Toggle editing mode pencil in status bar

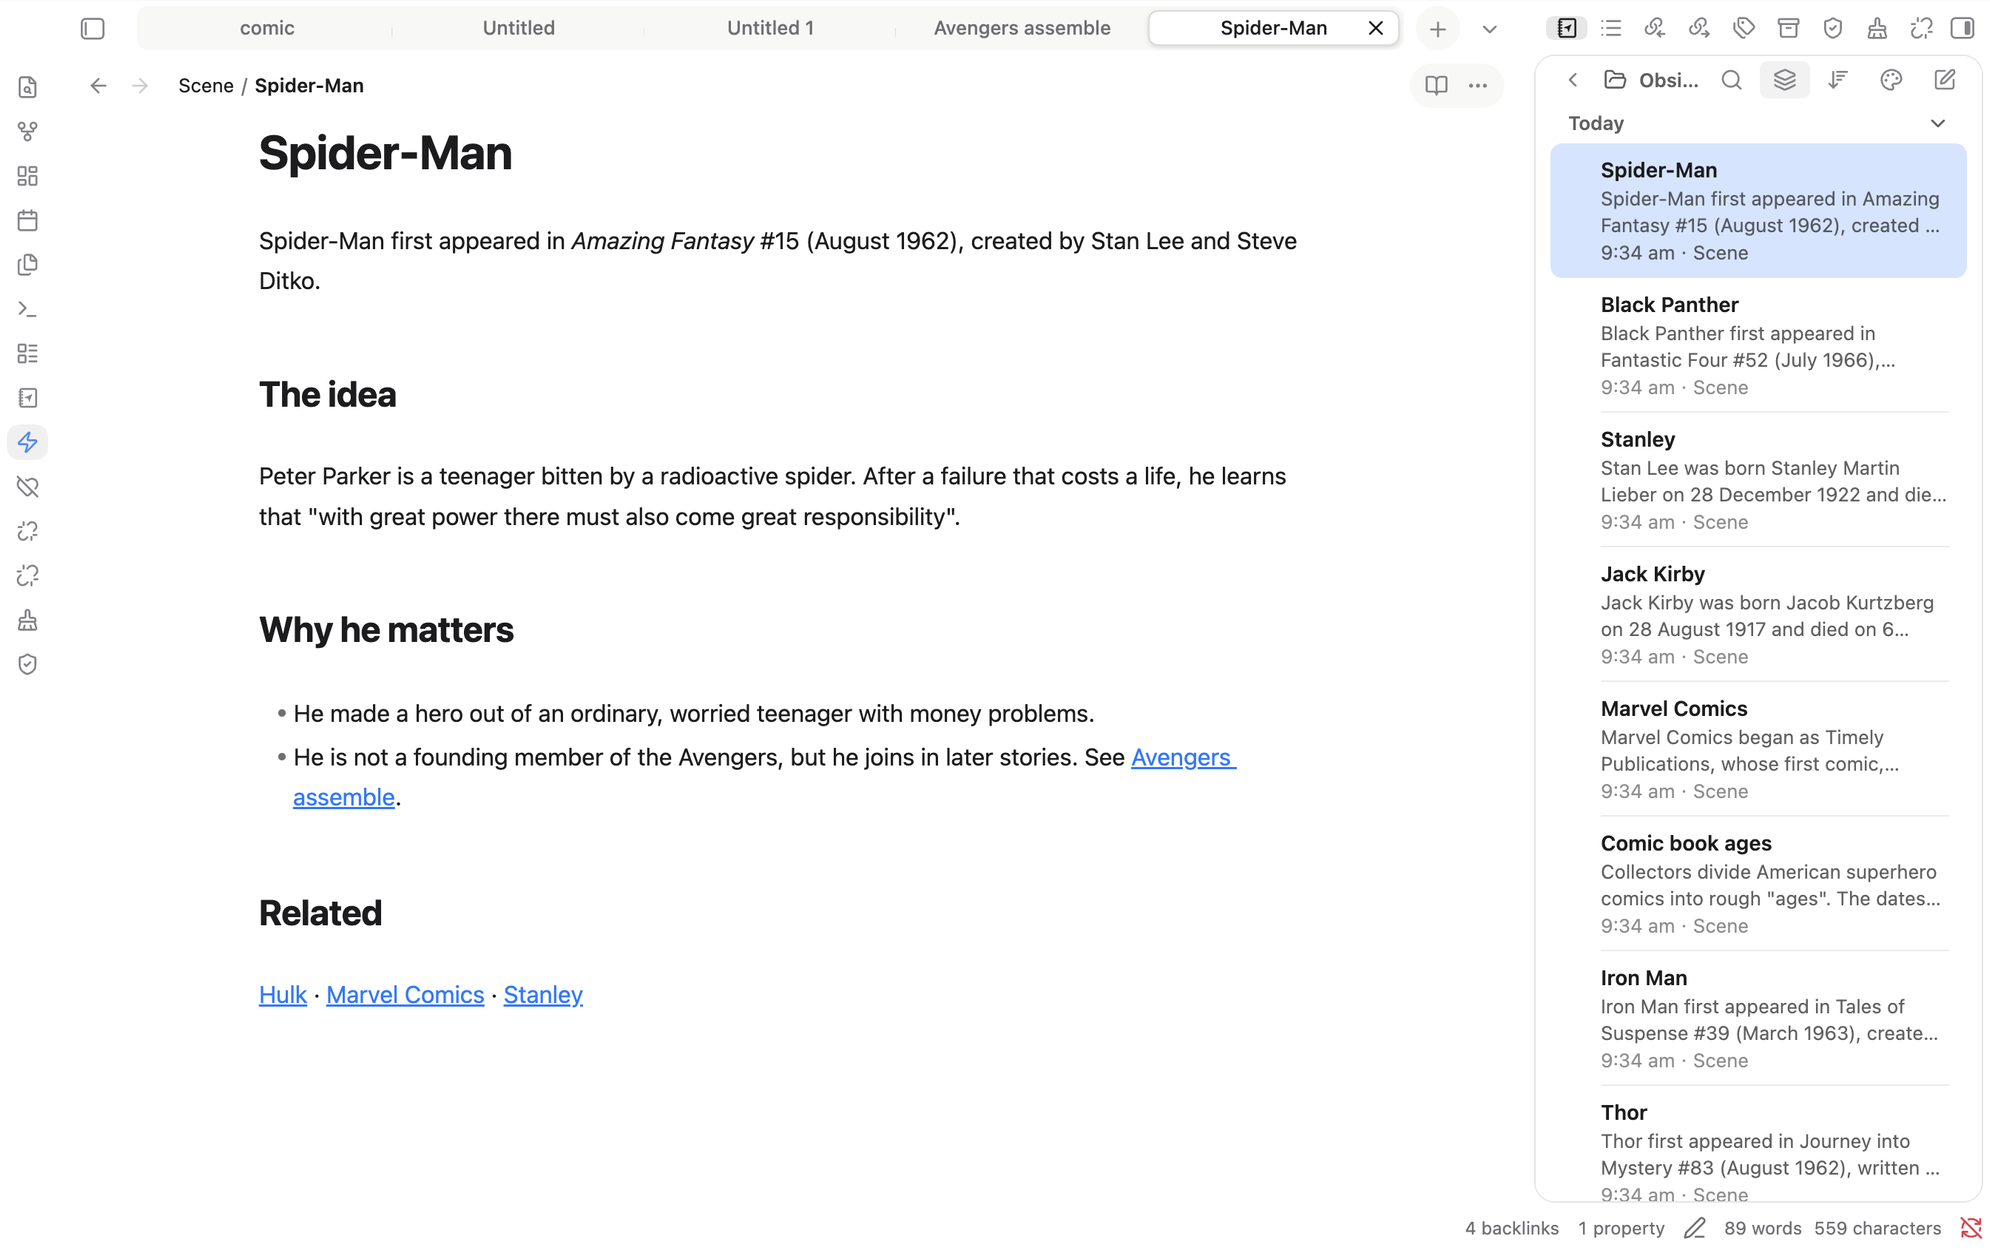[x=1694, y=1228]
